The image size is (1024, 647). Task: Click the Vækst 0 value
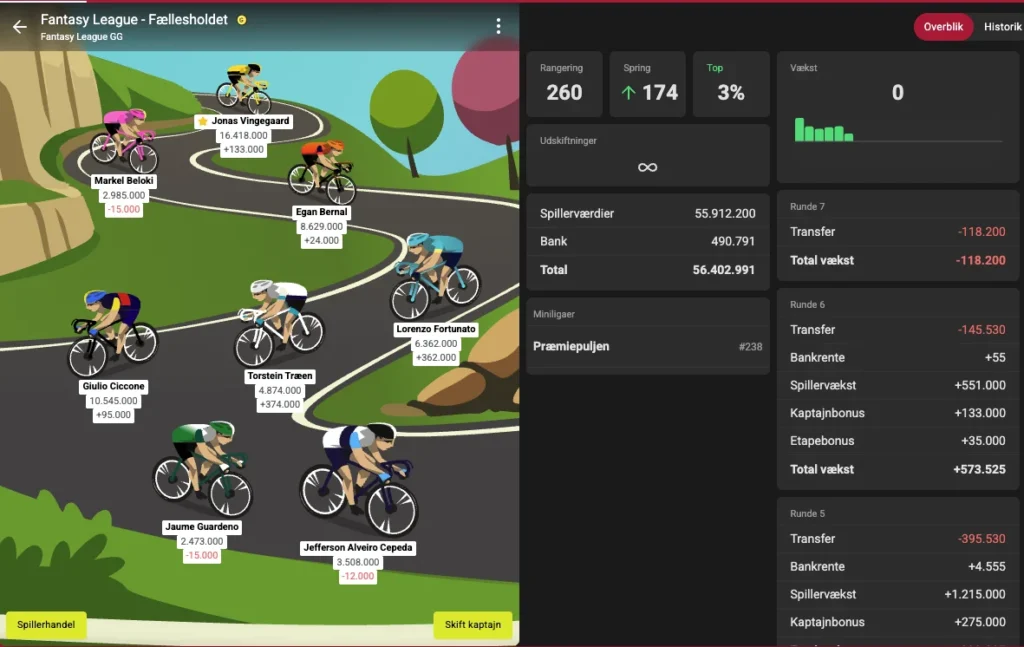point(898,93)
